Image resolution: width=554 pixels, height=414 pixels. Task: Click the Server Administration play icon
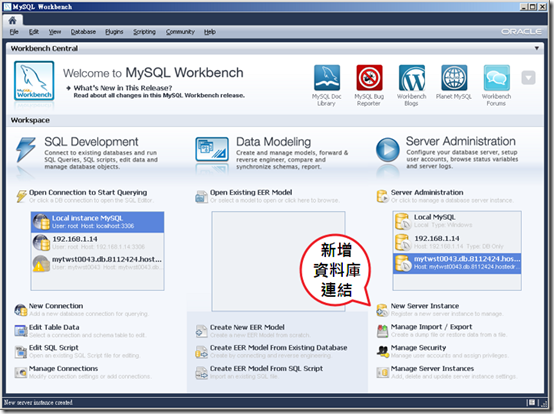click(388, 150)
